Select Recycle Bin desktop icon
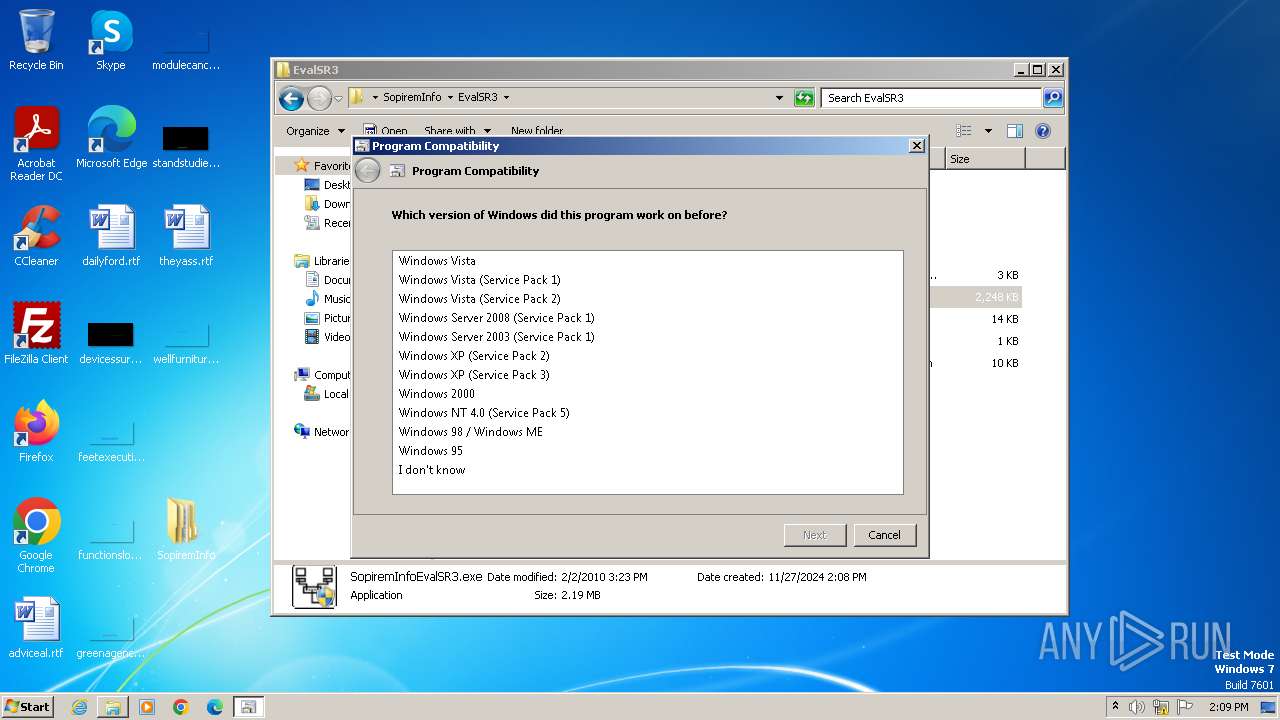This screenshot has width=1280, height=720. 36,41
